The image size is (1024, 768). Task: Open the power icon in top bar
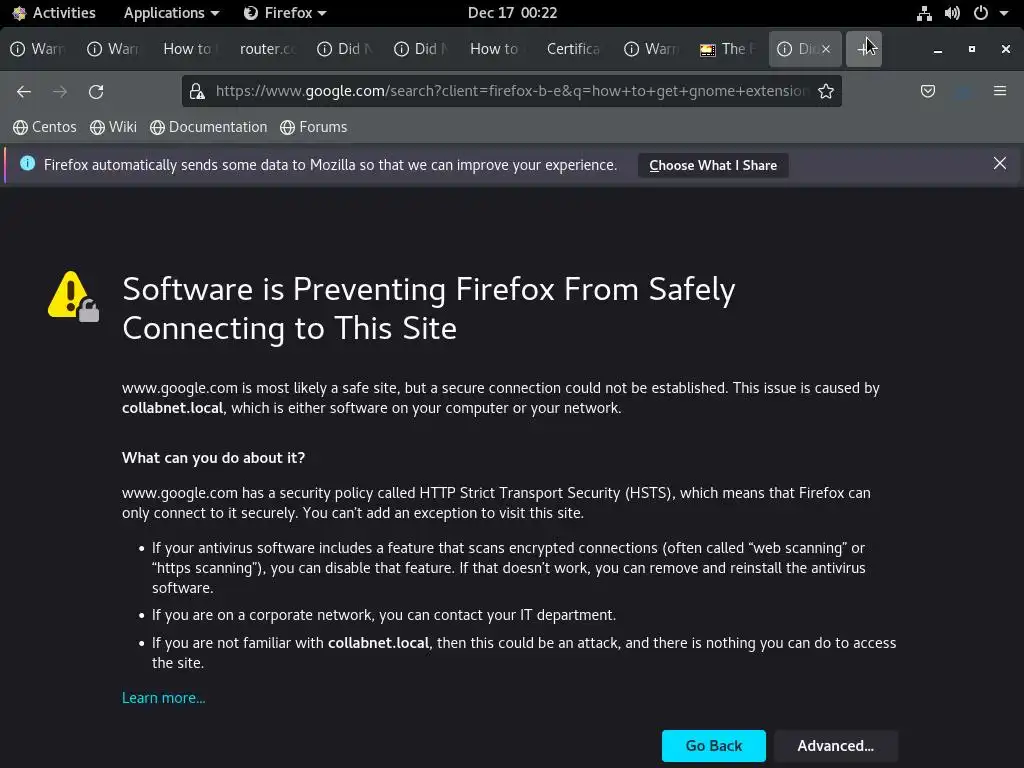(x=980, y=13)
